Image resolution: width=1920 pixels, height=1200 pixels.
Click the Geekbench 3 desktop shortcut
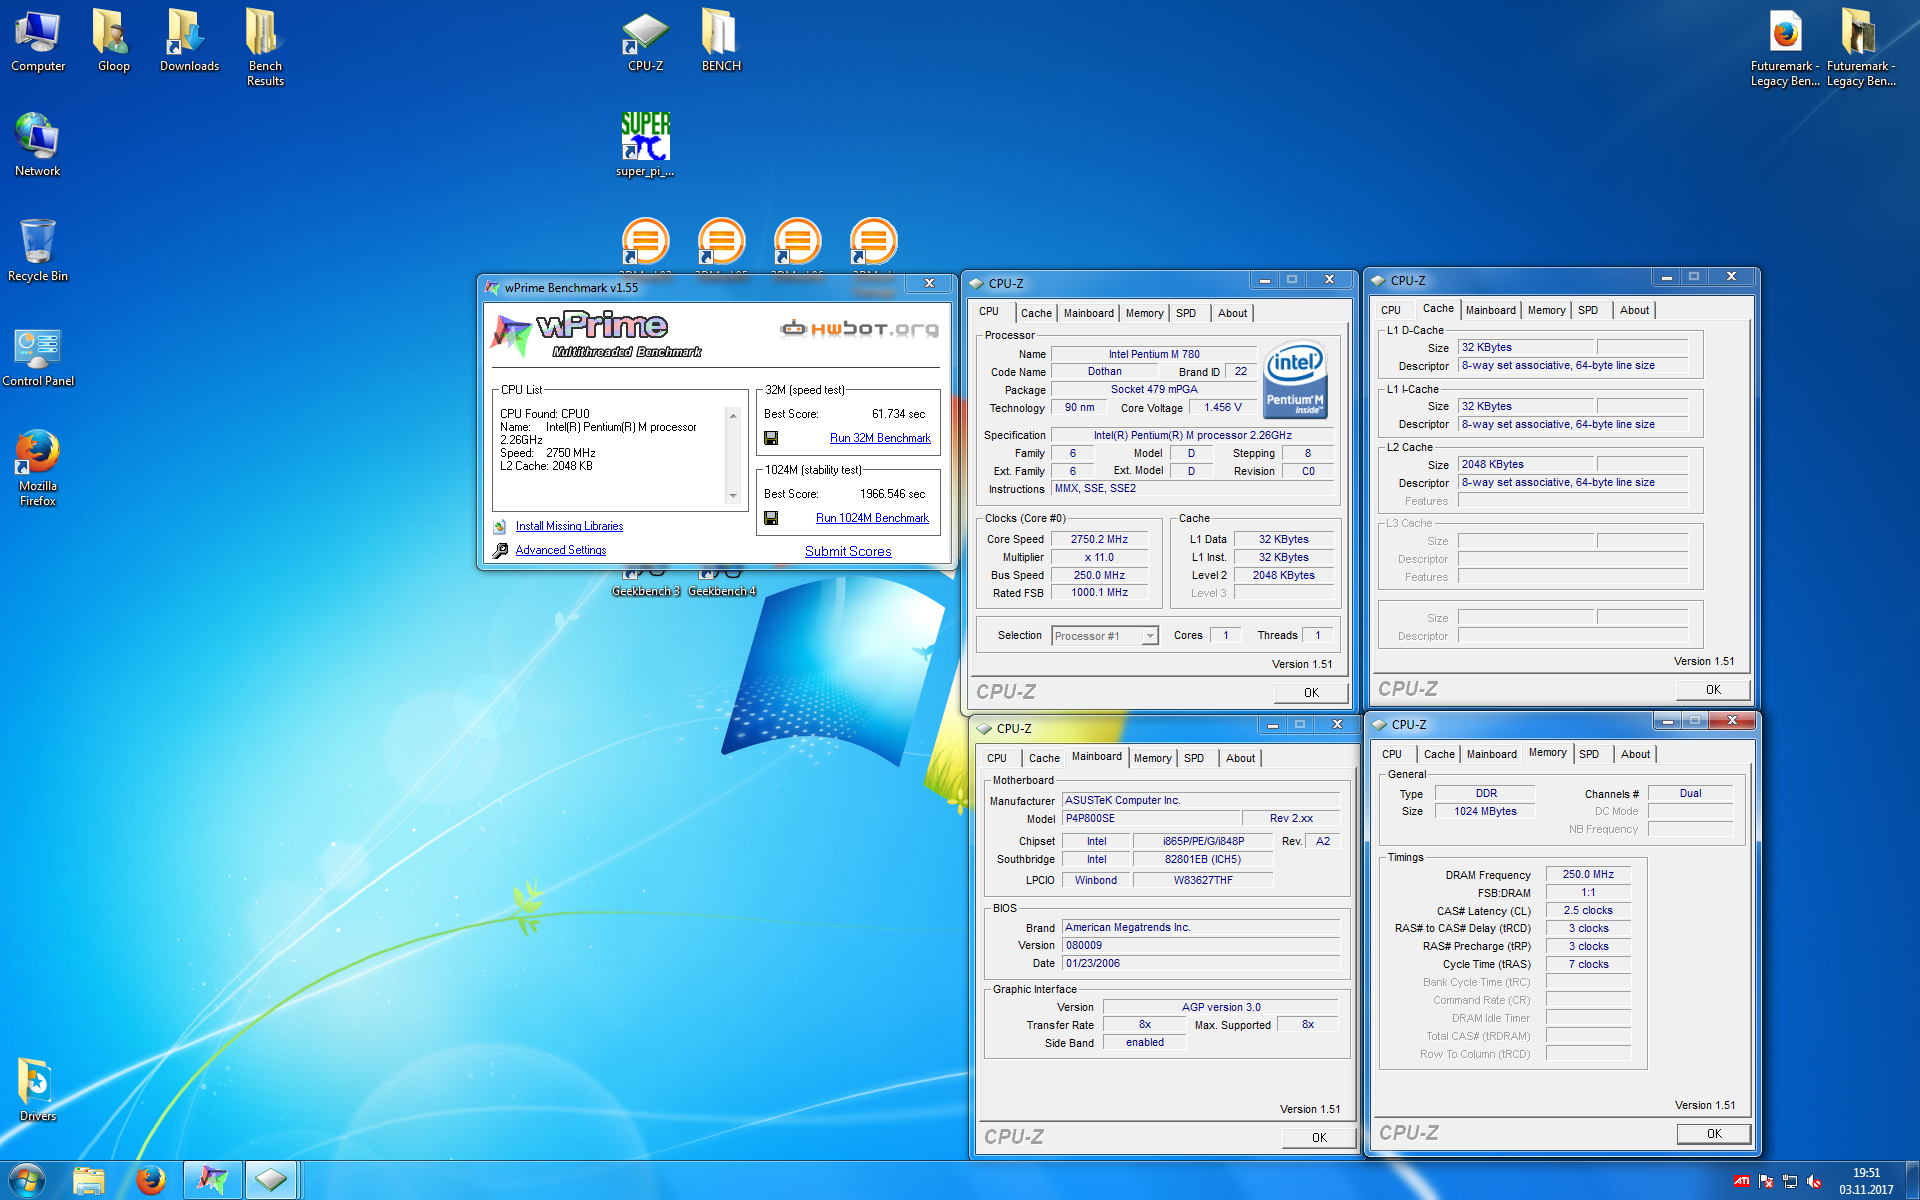point(645,583)
